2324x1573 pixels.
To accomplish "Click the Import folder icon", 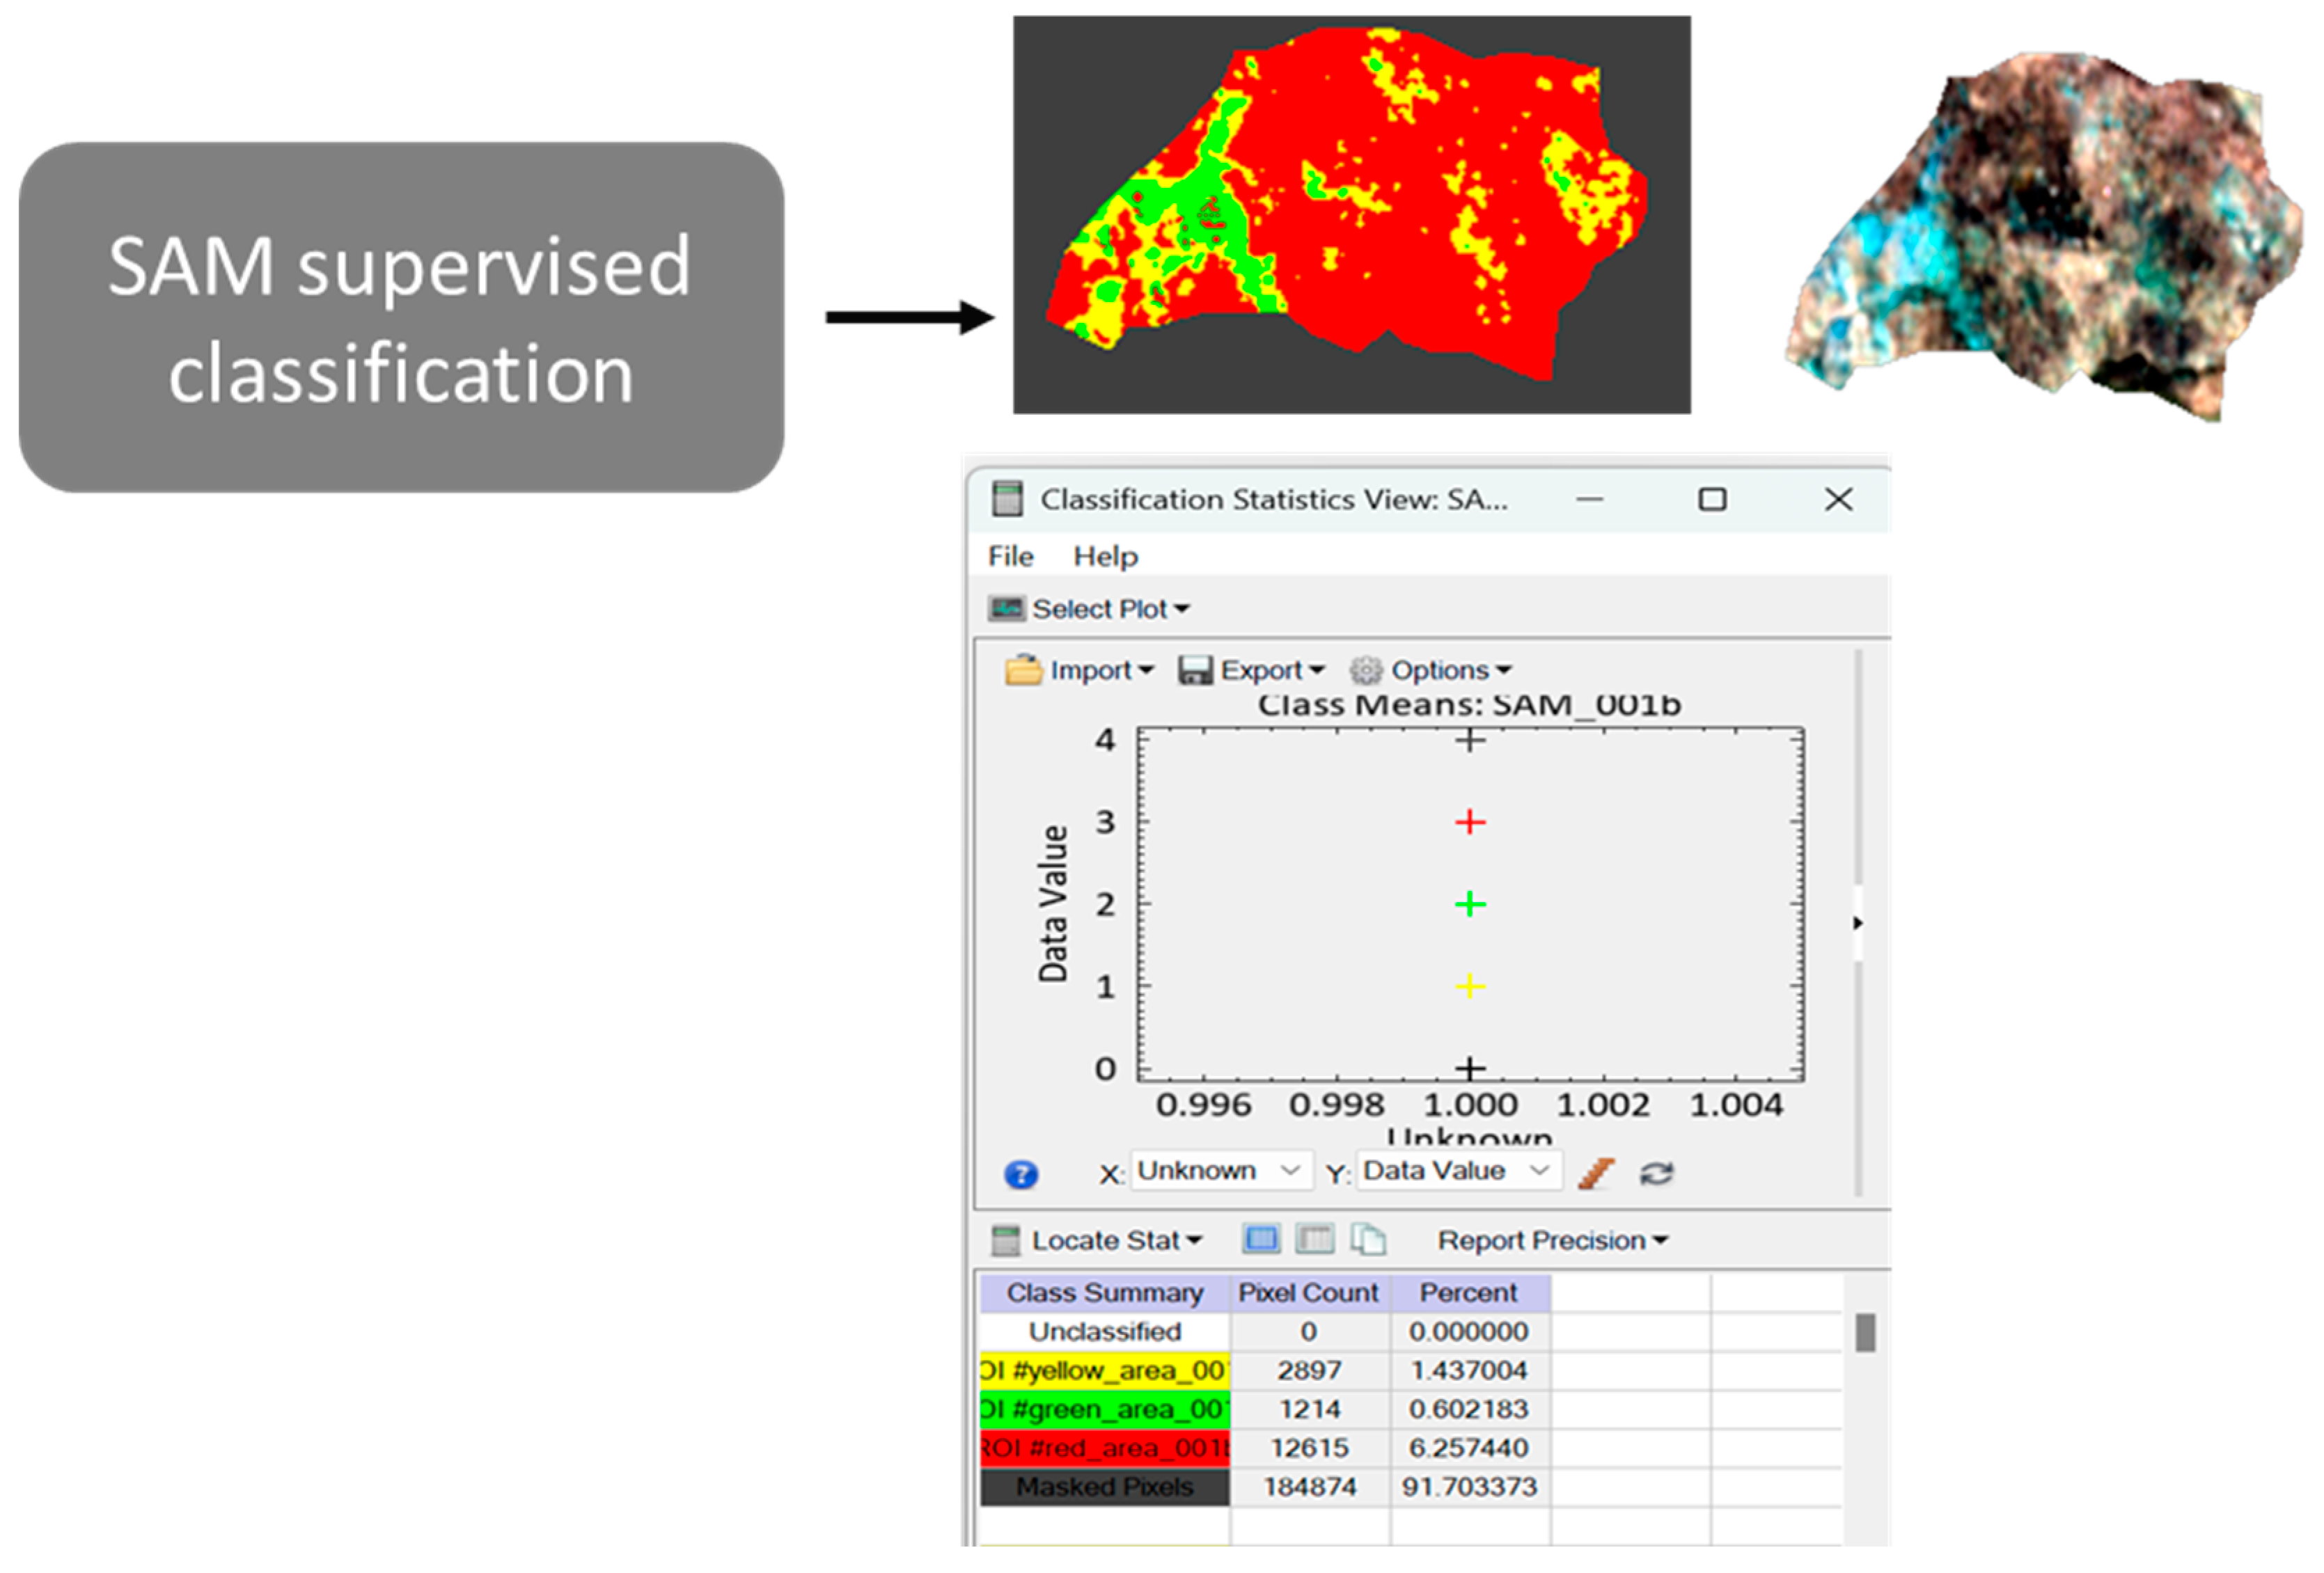I will (x=1023, y=669).
